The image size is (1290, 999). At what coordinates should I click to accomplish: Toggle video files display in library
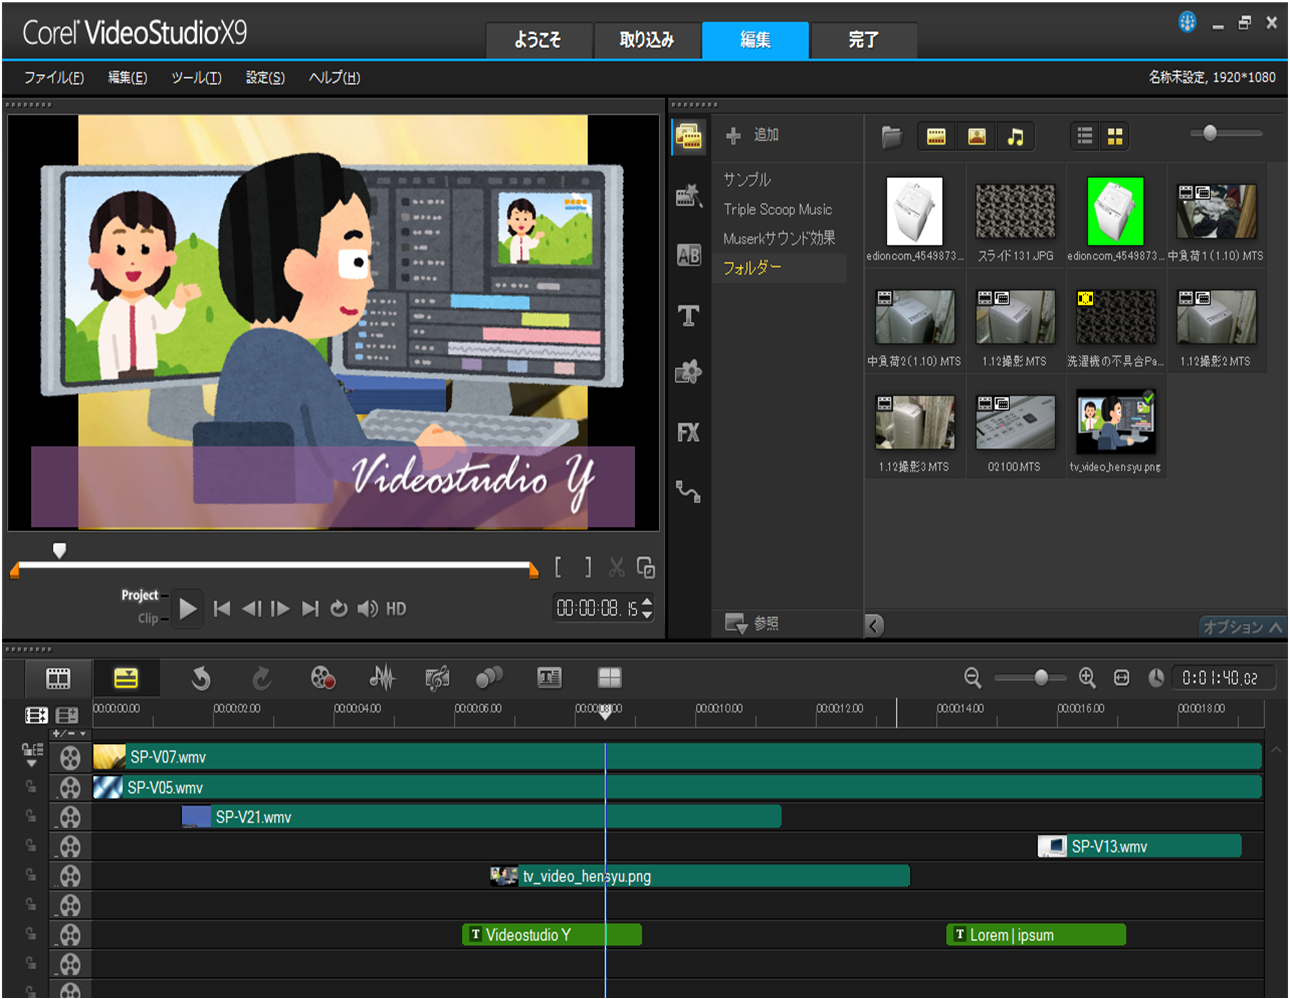coord(936,137)
